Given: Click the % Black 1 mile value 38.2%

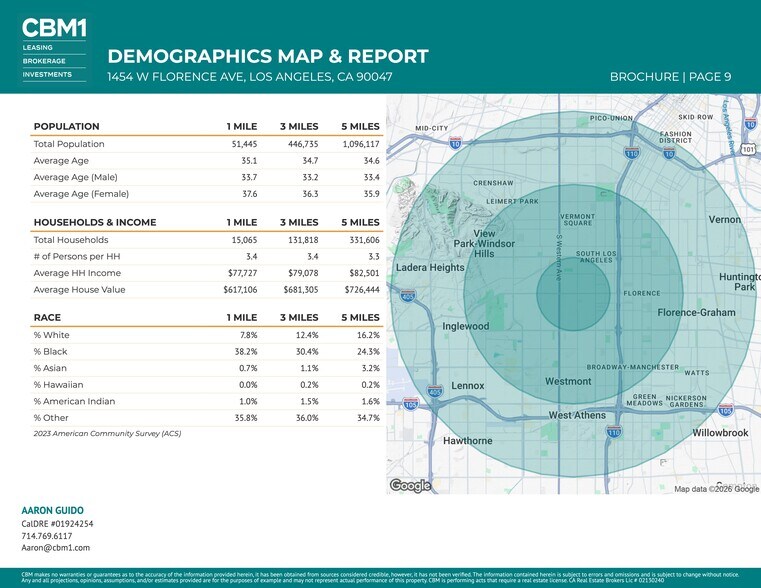Looking at the screenshot, I should (246, 352).
